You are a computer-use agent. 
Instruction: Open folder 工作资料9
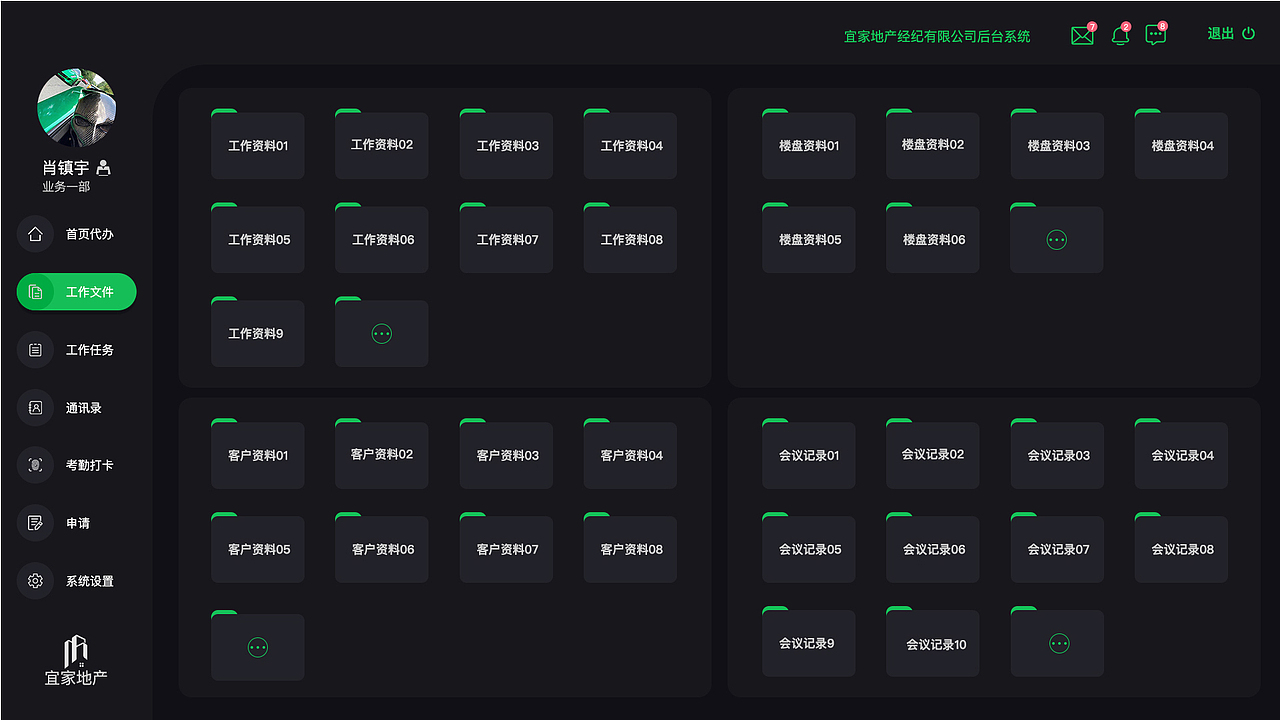pos(257,332)
